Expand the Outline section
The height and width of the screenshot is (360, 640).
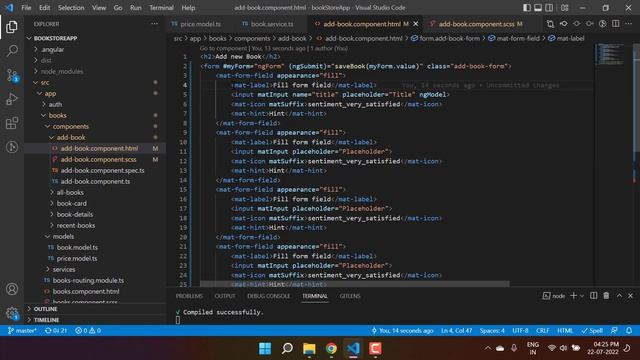point(95,309)
